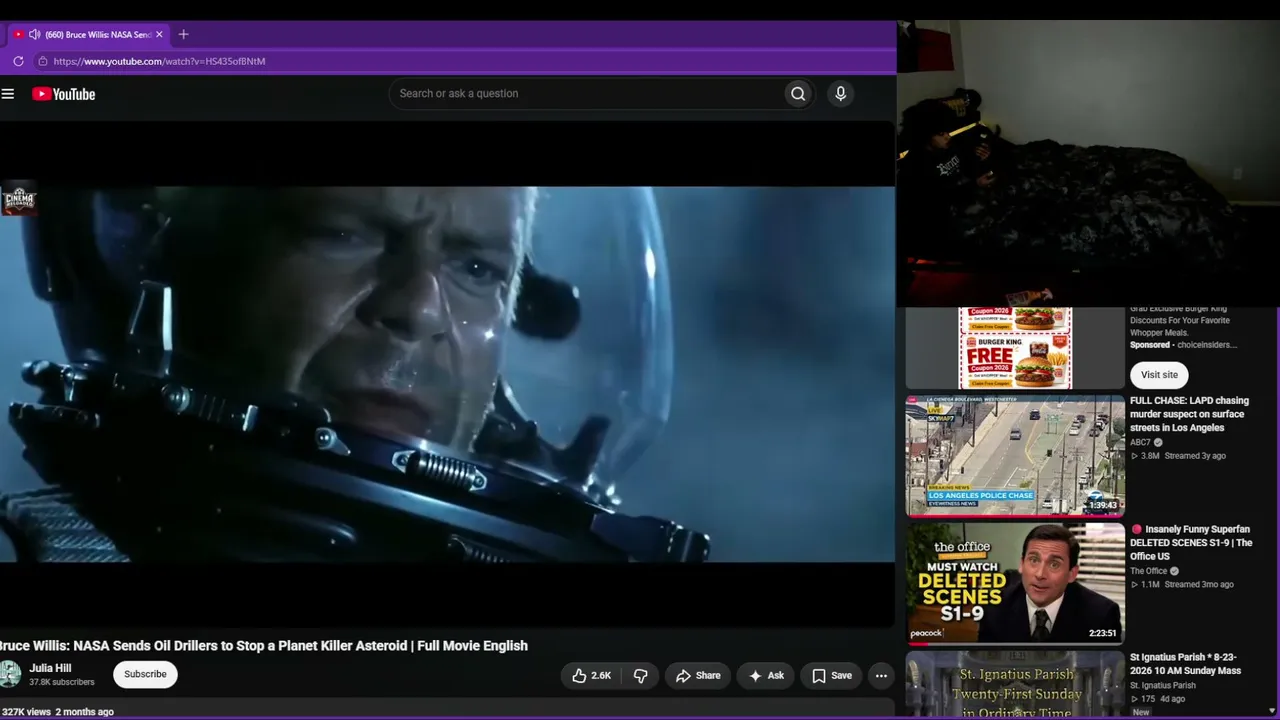Save the video to a playlist
This screenshot has height=720, width=1280.
pos(832,676)
